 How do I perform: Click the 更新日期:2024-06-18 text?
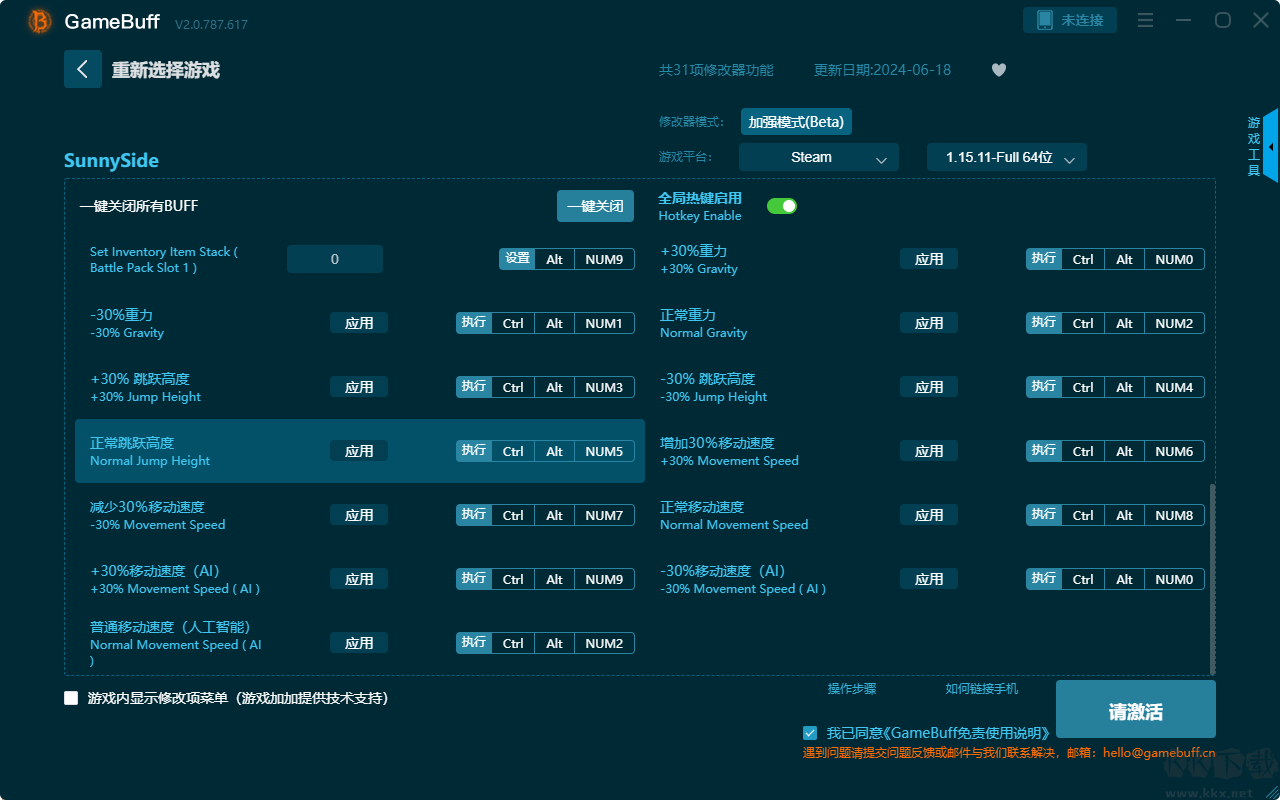click(x=882, y=70)
